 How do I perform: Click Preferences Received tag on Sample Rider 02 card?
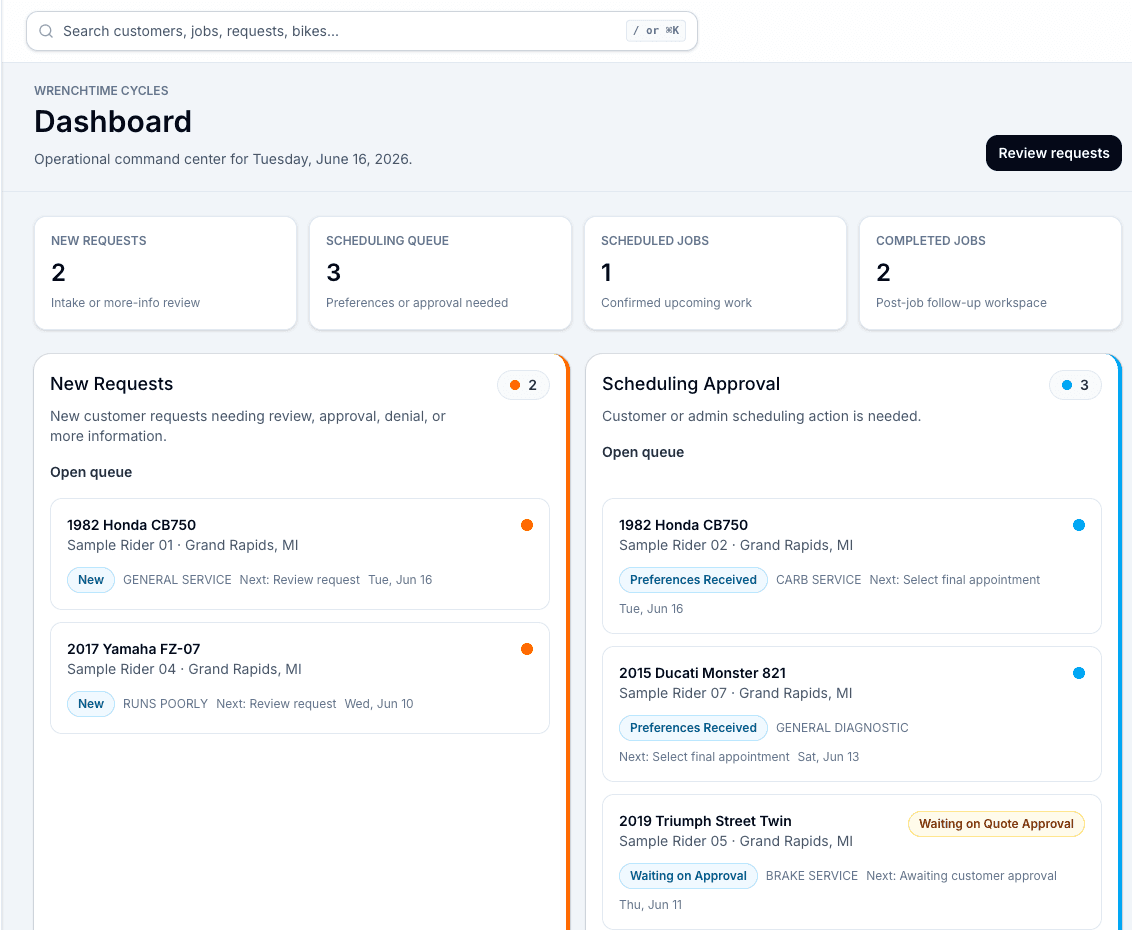tap(693, 580)
